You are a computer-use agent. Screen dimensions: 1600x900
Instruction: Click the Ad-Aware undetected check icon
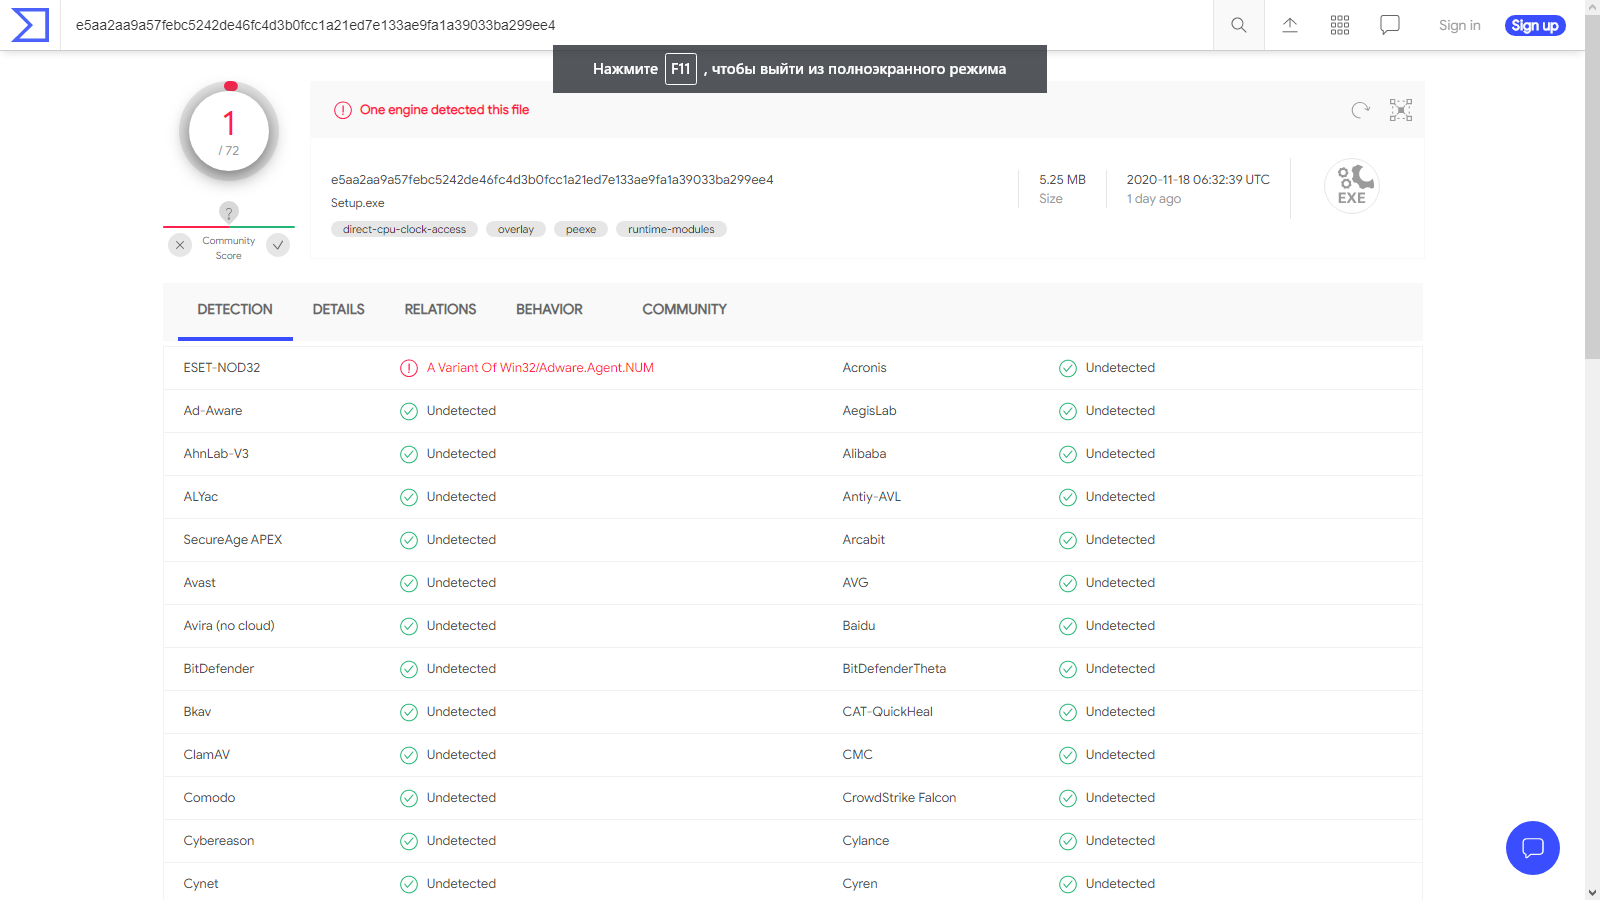(409, 411)
